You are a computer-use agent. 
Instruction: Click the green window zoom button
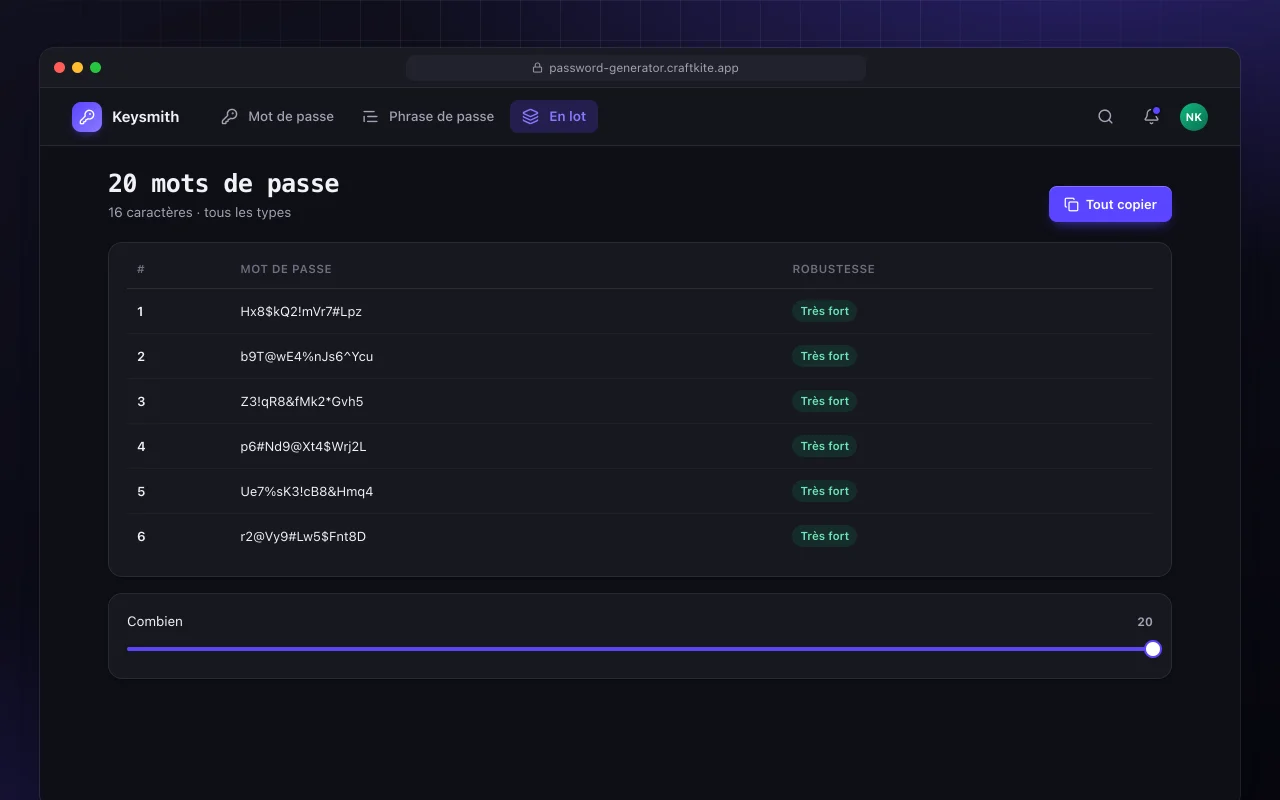tap(96, 68)
